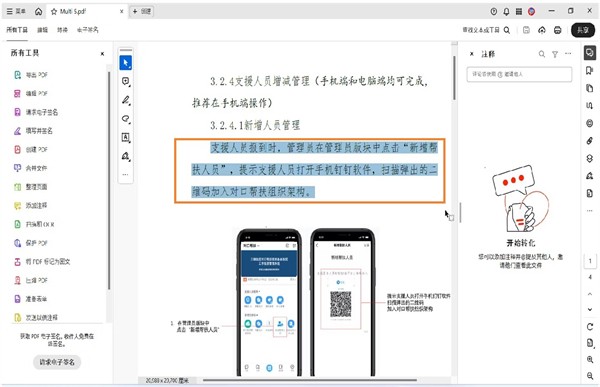The width and height of the screenshot is (600, 387).
Task: Open the page thumbnails pane icon
Action: point(590,88)
